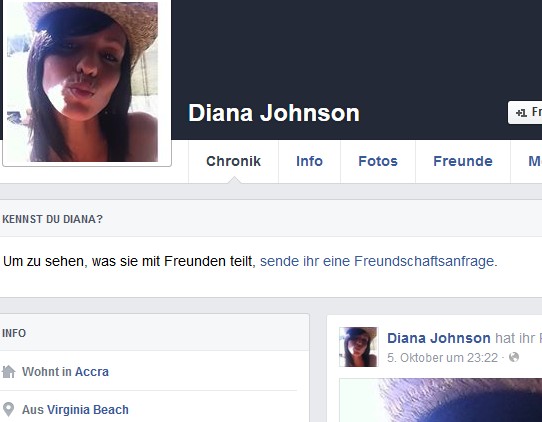
Task: Open the Accra city link
Action: [x=92, y=372]
